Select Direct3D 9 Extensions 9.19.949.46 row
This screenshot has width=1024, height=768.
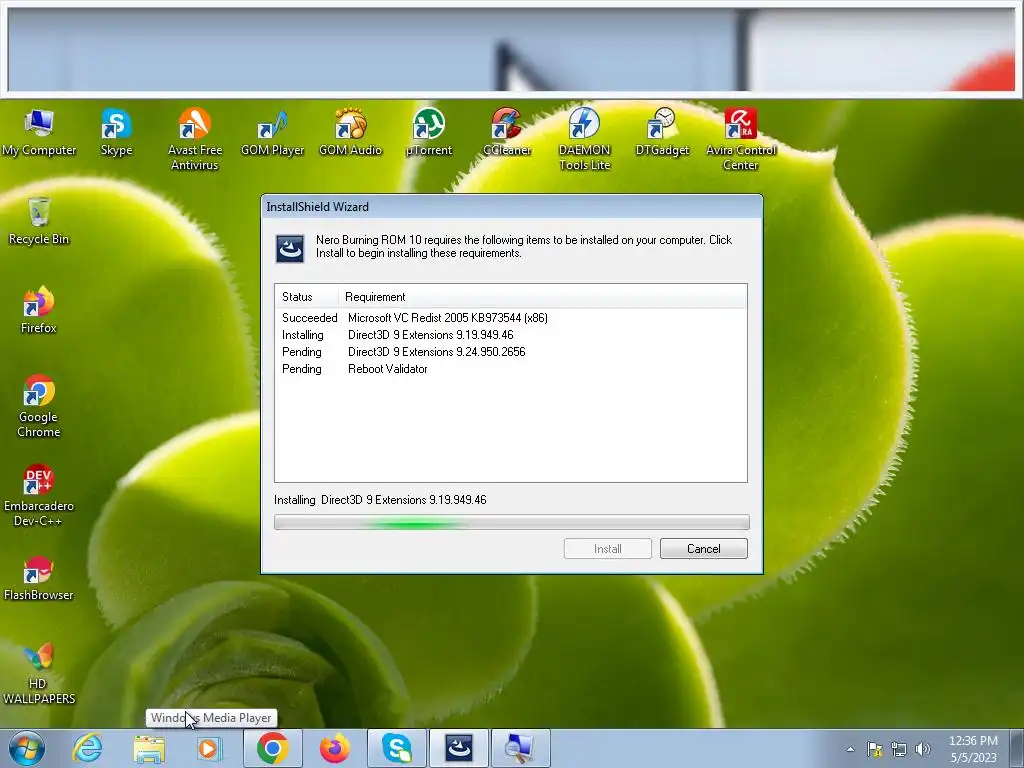(511, 335)
